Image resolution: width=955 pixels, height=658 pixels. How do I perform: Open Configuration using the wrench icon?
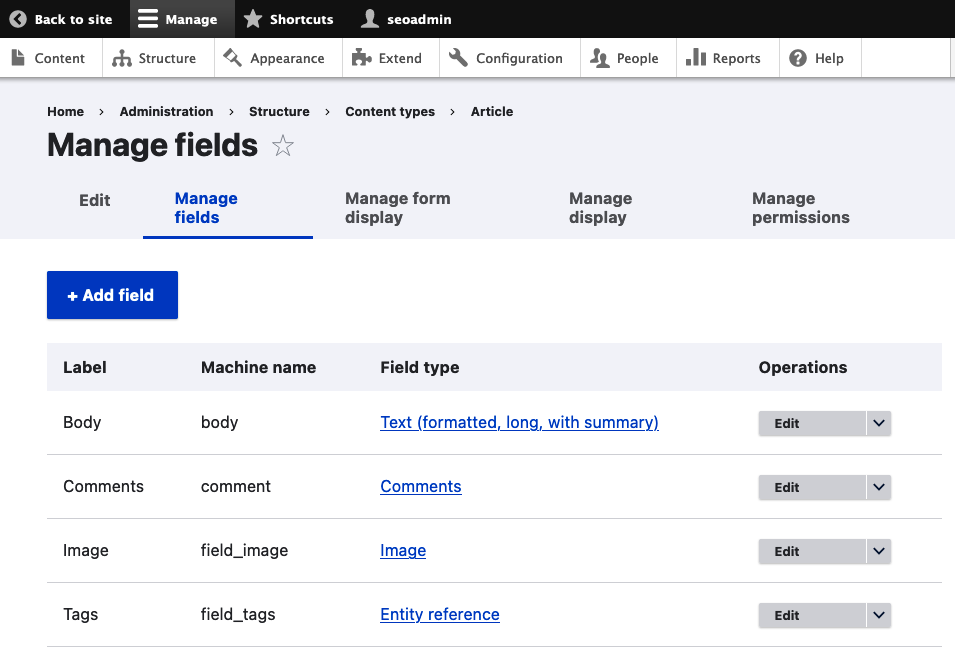(458, 58)
